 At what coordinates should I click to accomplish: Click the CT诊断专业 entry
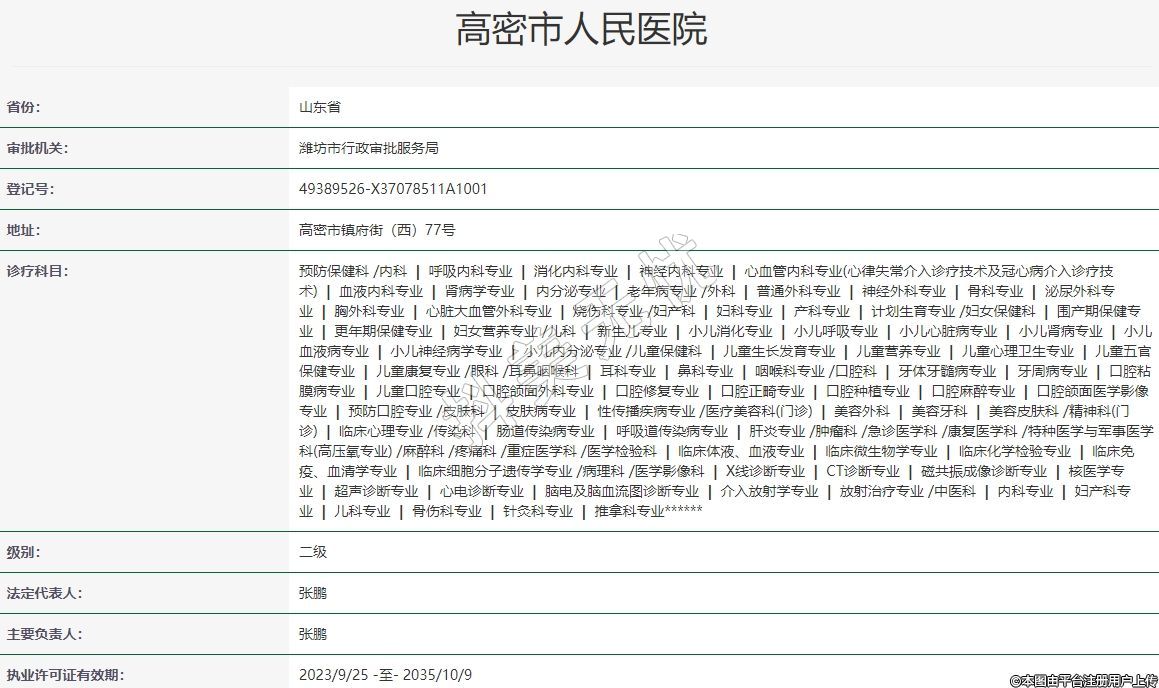(862, 471)
